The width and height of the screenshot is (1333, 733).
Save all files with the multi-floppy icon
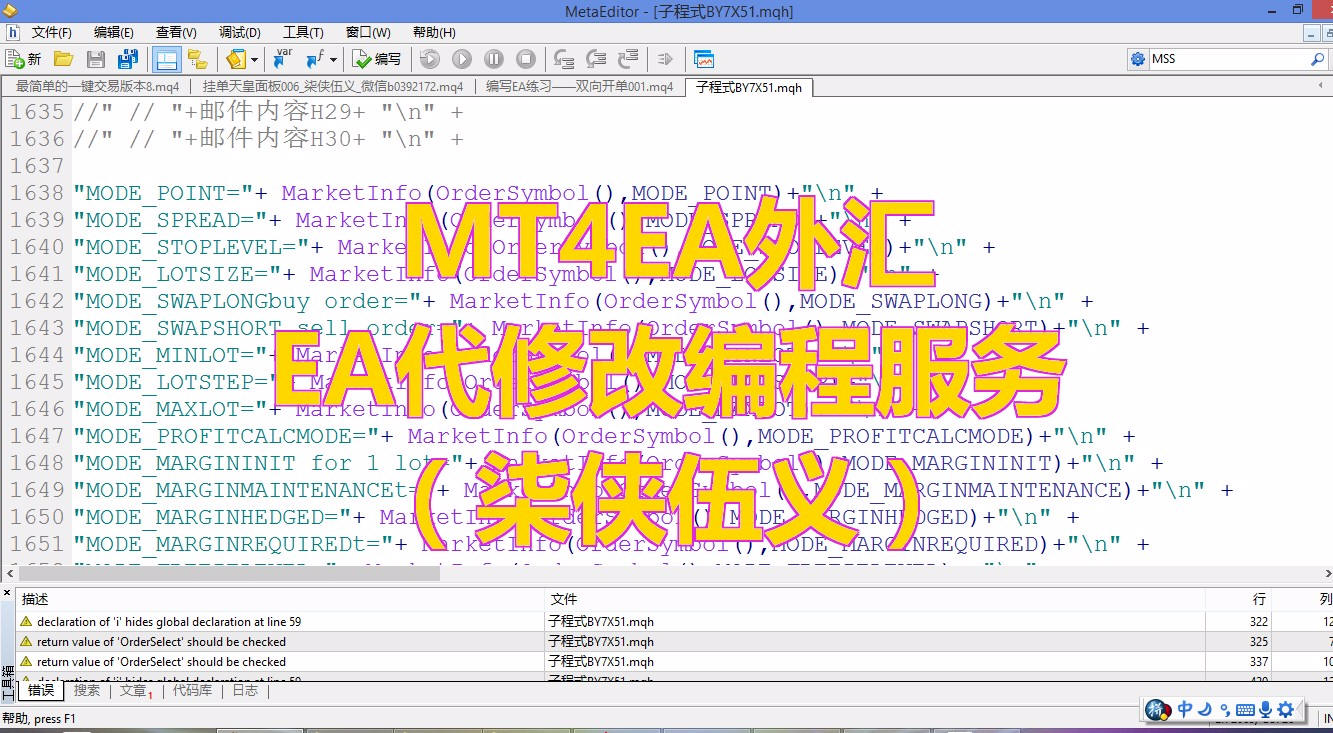tap(126, 59)
